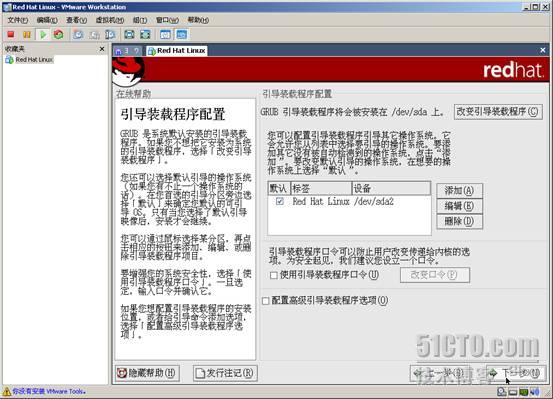The width and height of the screenshot is (553, 399).
Task: Click the 默认 column header
Action: 279,188
